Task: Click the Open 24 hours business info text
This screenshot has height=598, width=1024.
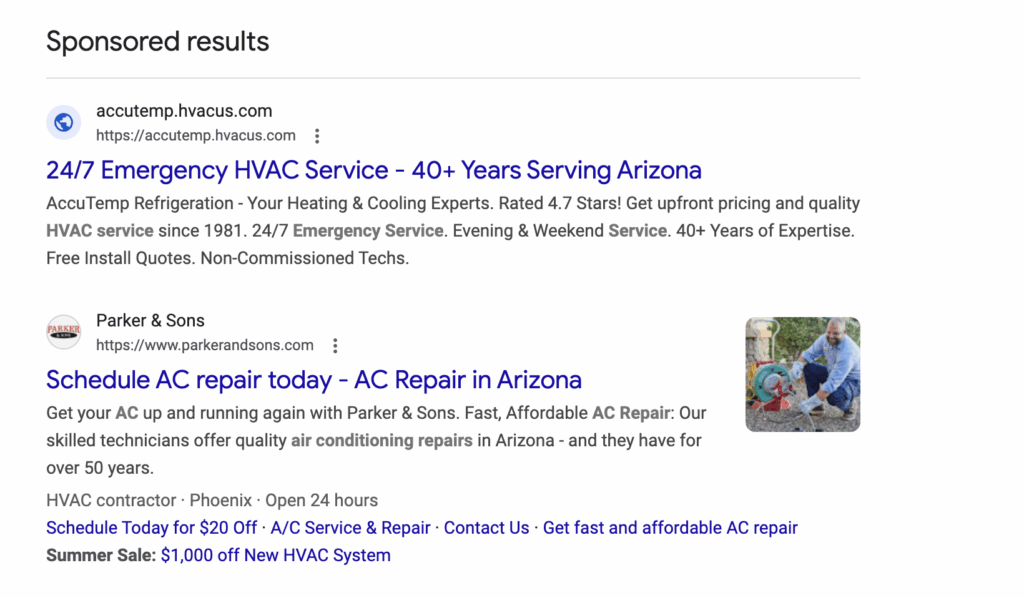Action: pos(322,500)
